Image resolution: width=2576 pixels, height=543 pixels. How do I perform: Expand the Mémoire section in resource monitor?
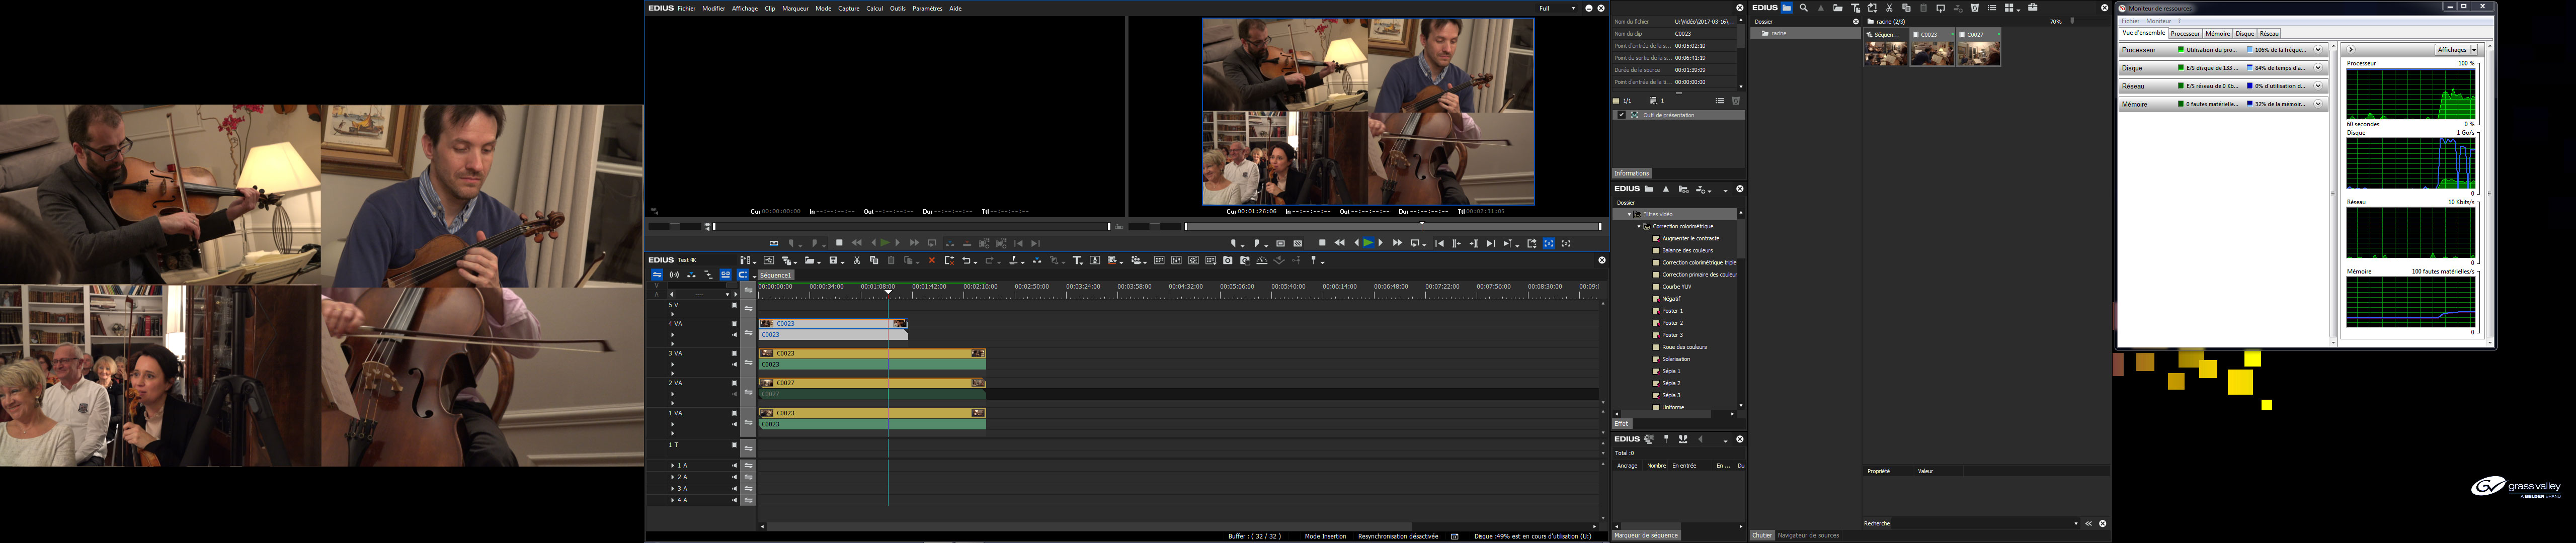coord(2318,104)
